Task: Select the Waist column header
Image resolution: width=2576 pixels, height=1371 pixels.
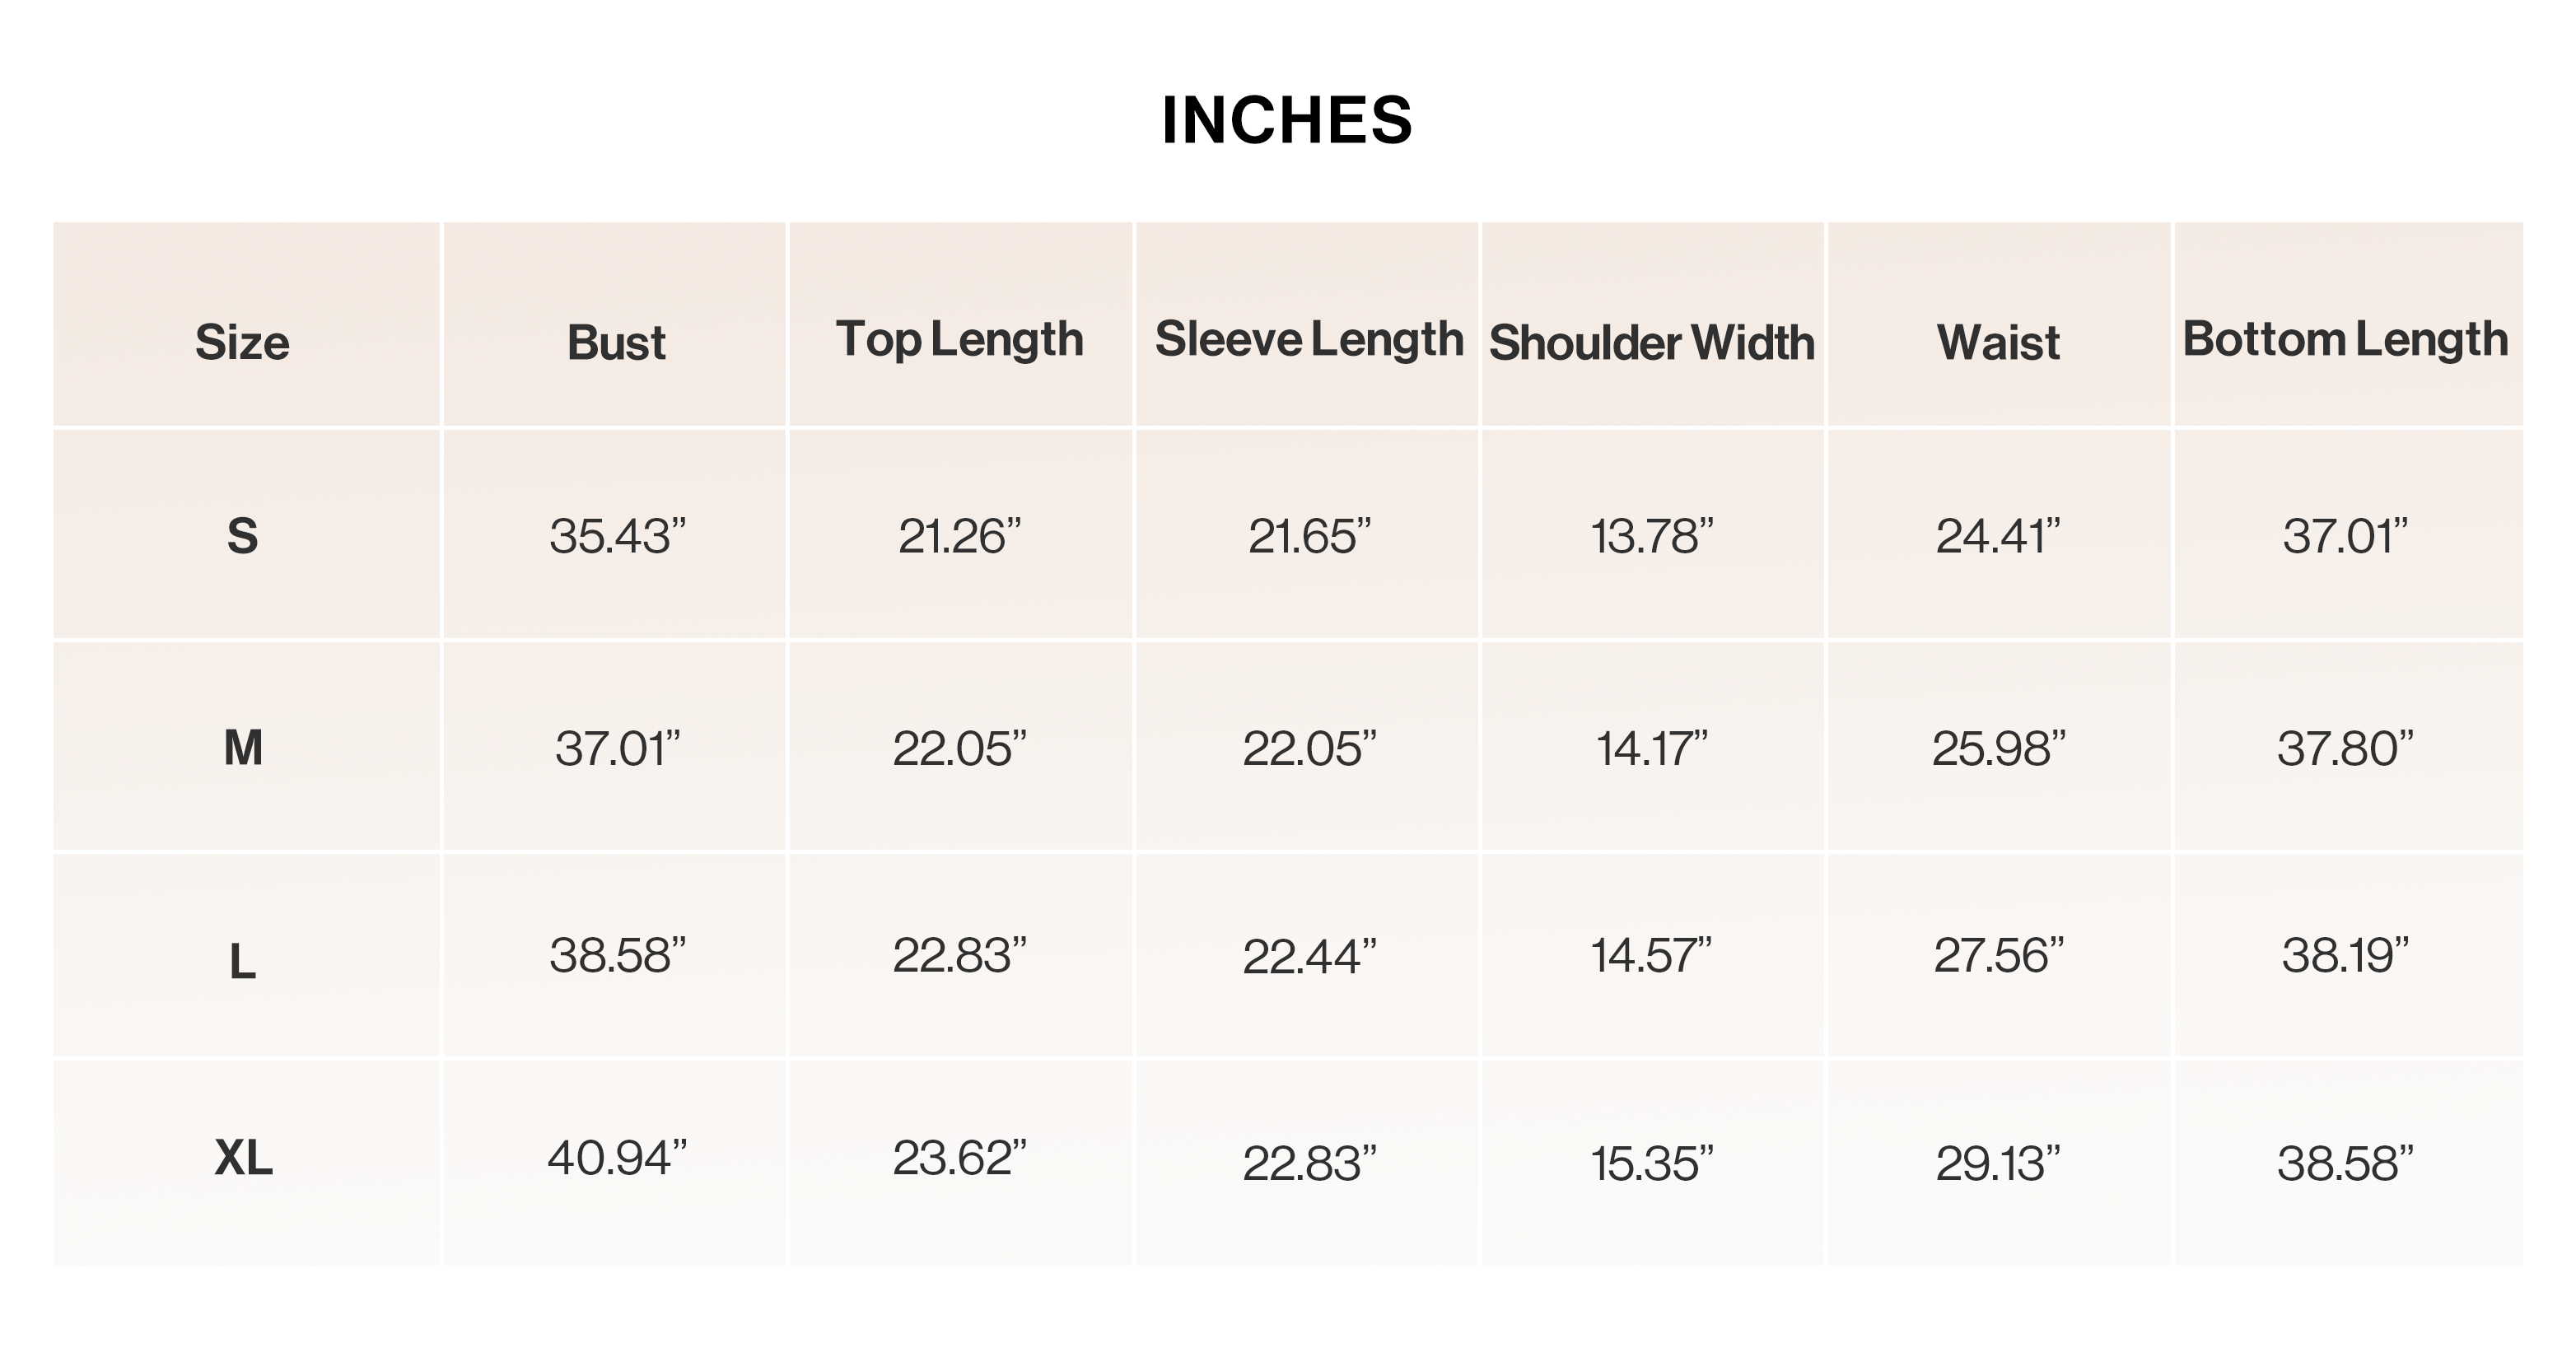Action: [x=1998, y=343]
